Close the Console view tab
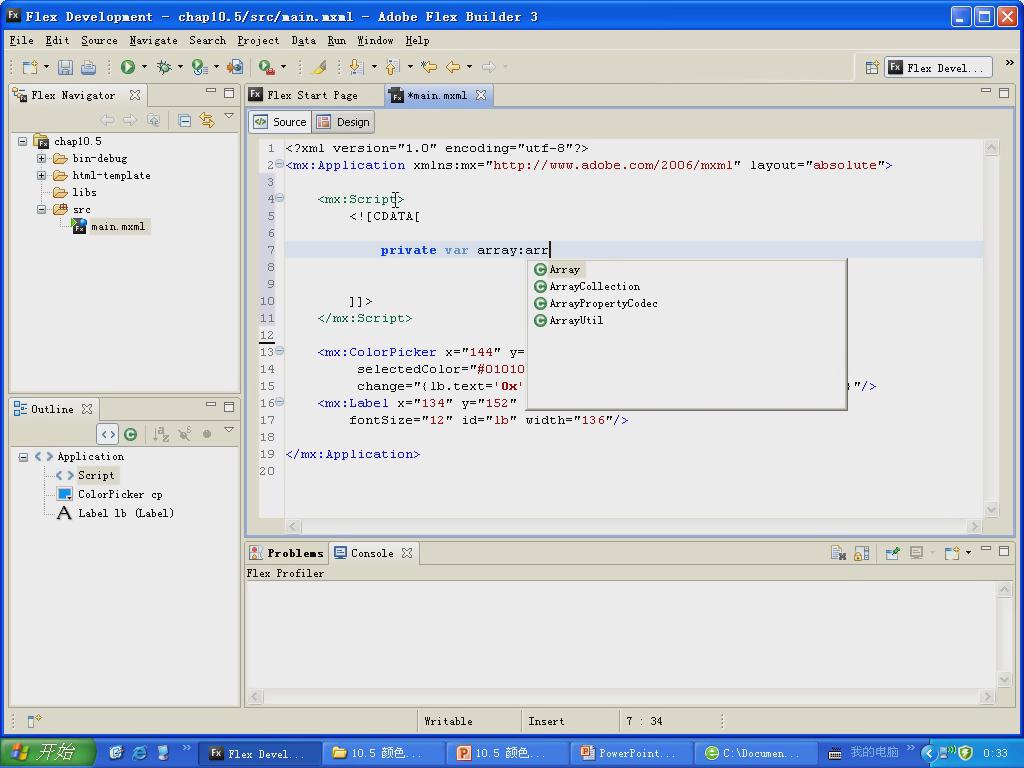The image size is (1024, 768). [407, 553]
